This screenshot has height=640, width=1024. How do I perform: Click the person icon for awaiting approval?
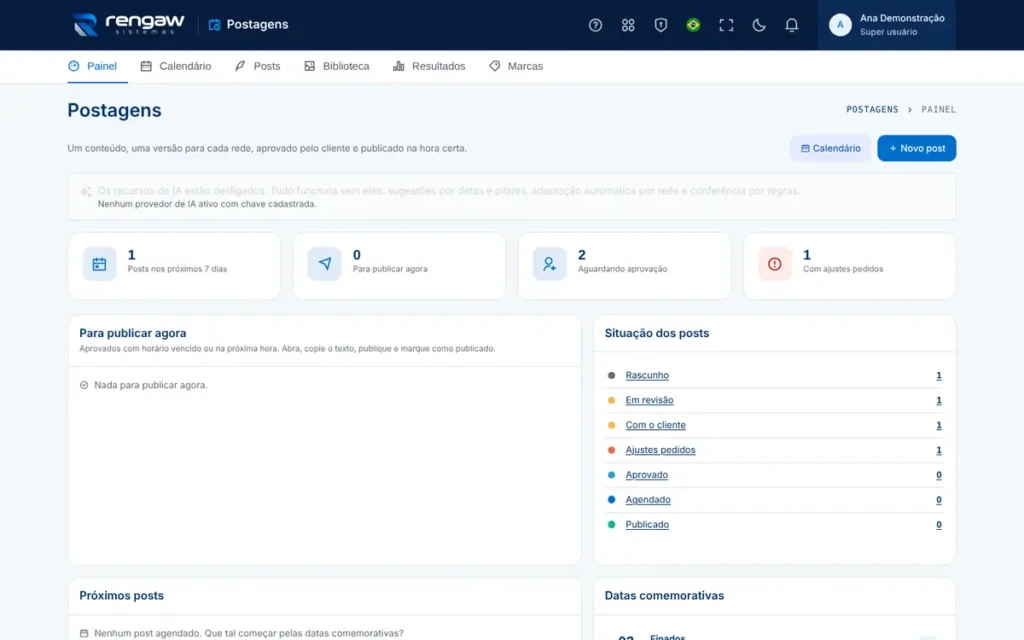(x=549, y=264)
